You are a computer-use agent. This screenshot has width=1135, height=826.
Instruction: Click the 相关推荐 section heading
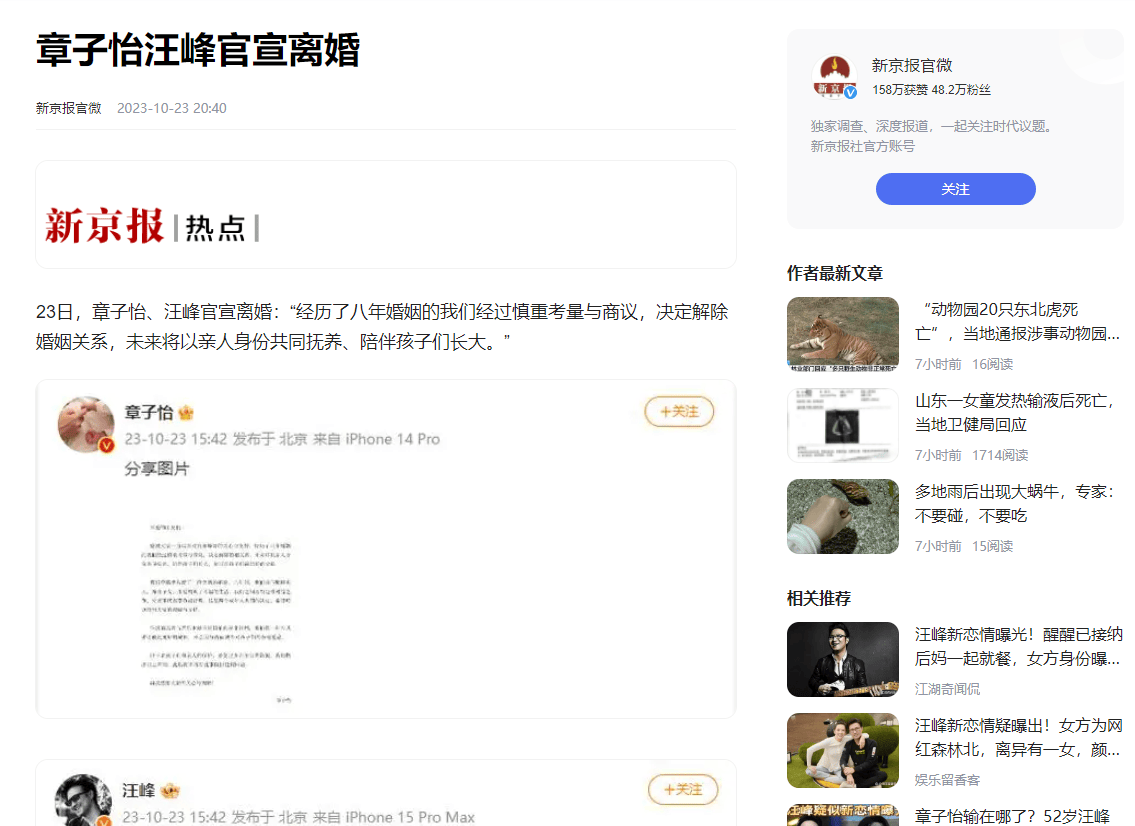pyautogui.click(x=819, y=599)
